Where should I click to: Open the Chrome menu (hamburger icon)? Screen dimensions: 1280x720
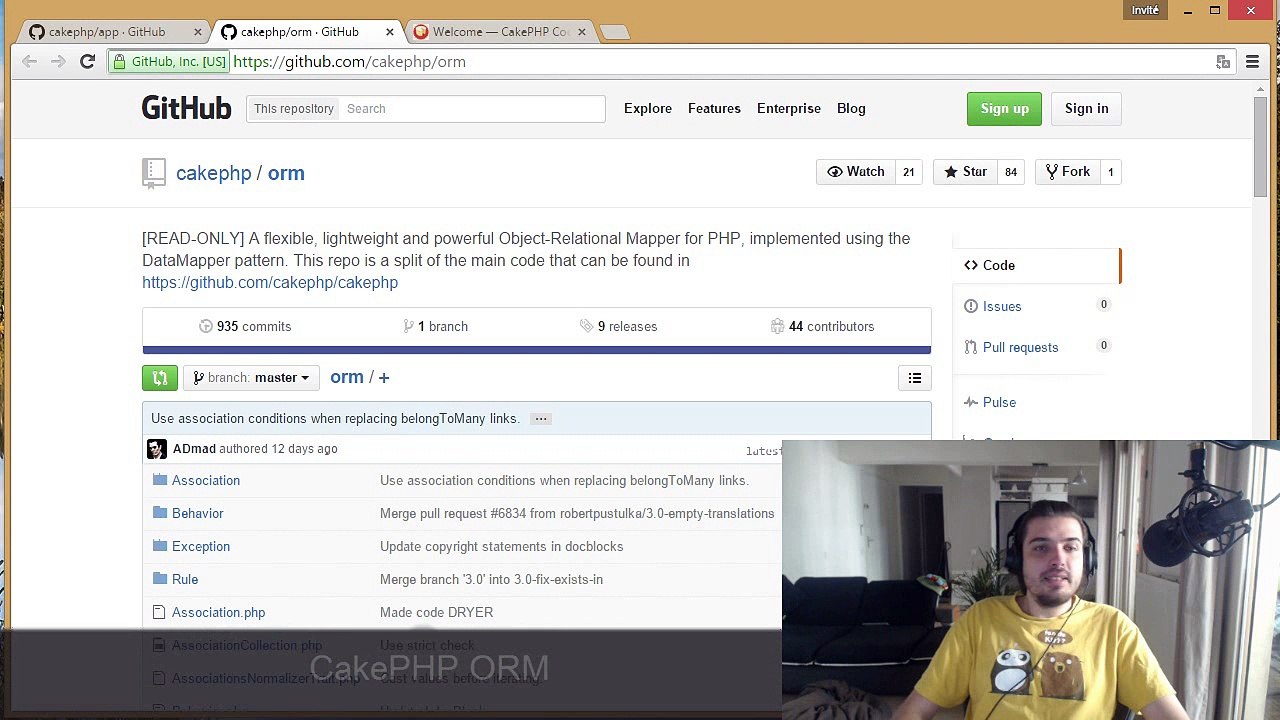(x=1252, y=62)
